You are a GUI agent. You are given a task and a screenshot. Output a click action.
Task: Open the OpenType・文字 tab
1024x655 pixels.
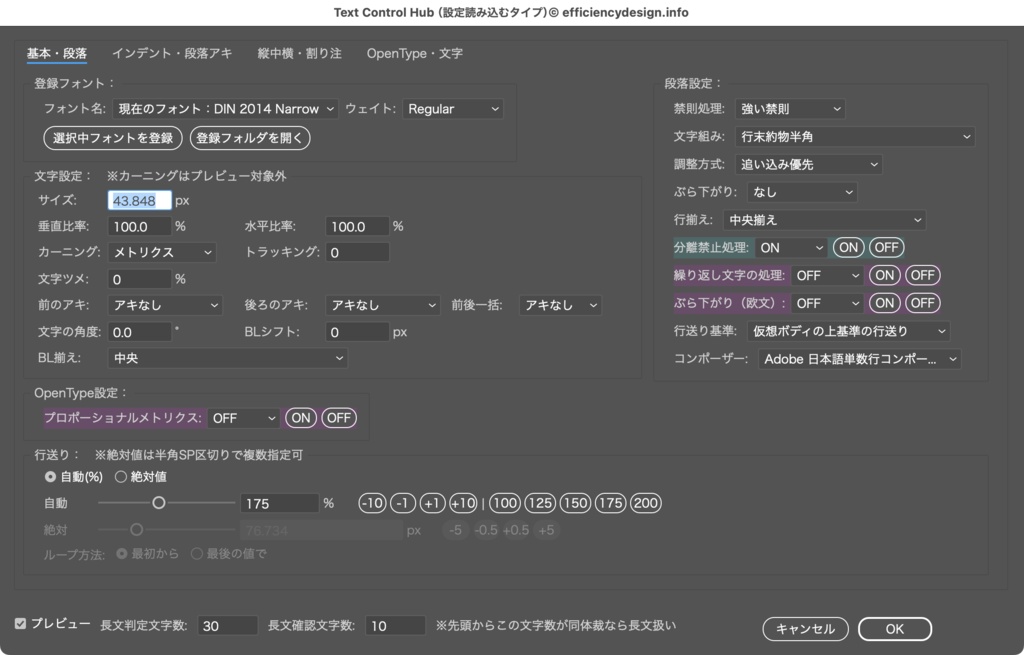pyautogui.click(x=415, y=54)
